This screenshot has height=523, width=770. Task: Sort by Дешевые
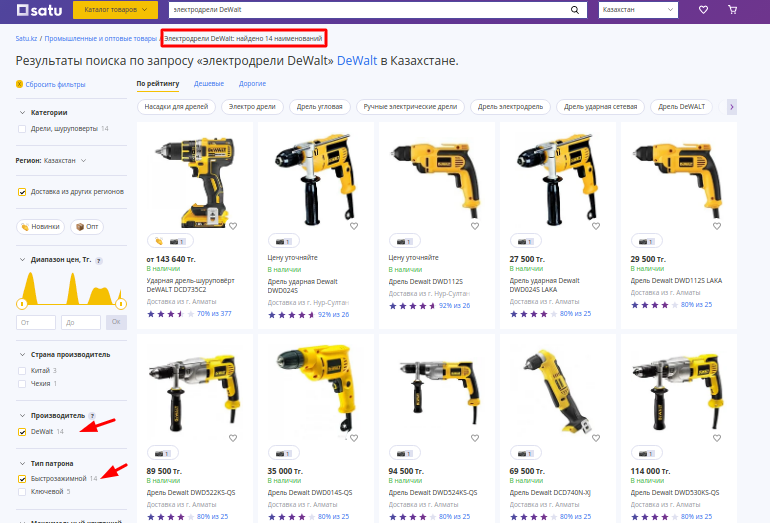click(209, 83)
